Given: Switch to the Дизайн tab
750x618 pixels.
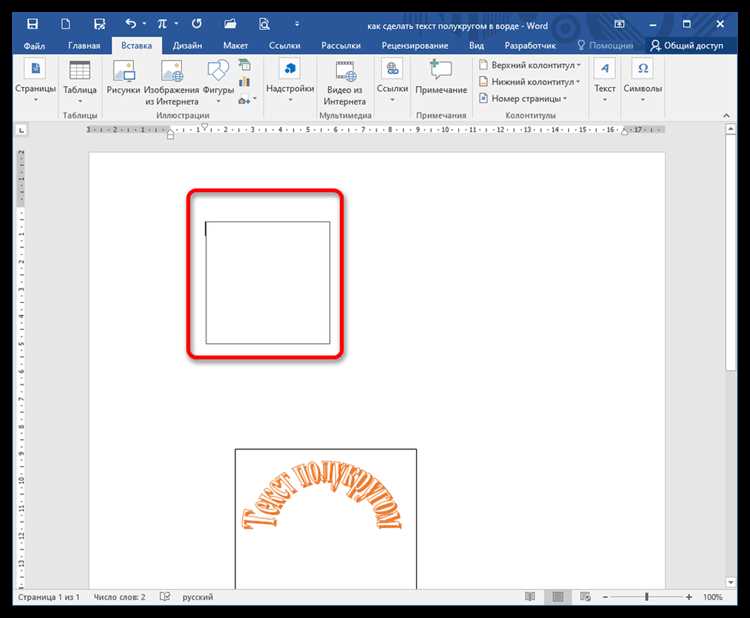Looking at the screenshot, I should (x=187, y=46).
